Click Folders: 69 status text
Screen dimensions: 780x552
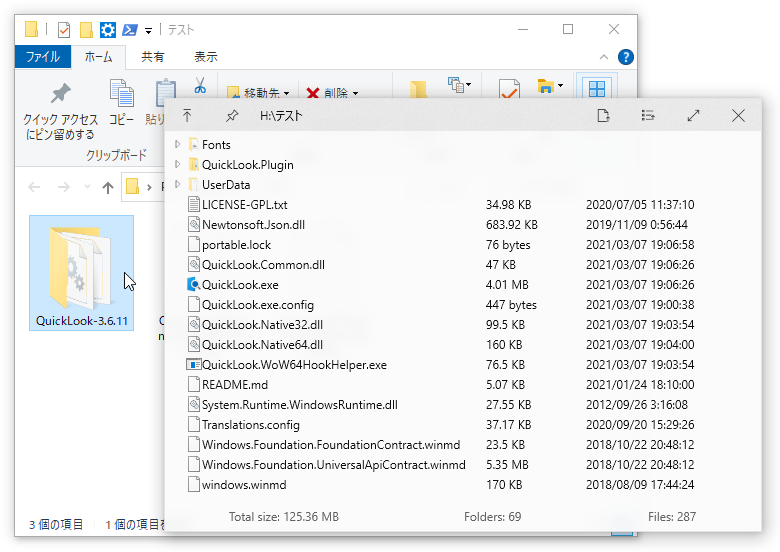492,517
